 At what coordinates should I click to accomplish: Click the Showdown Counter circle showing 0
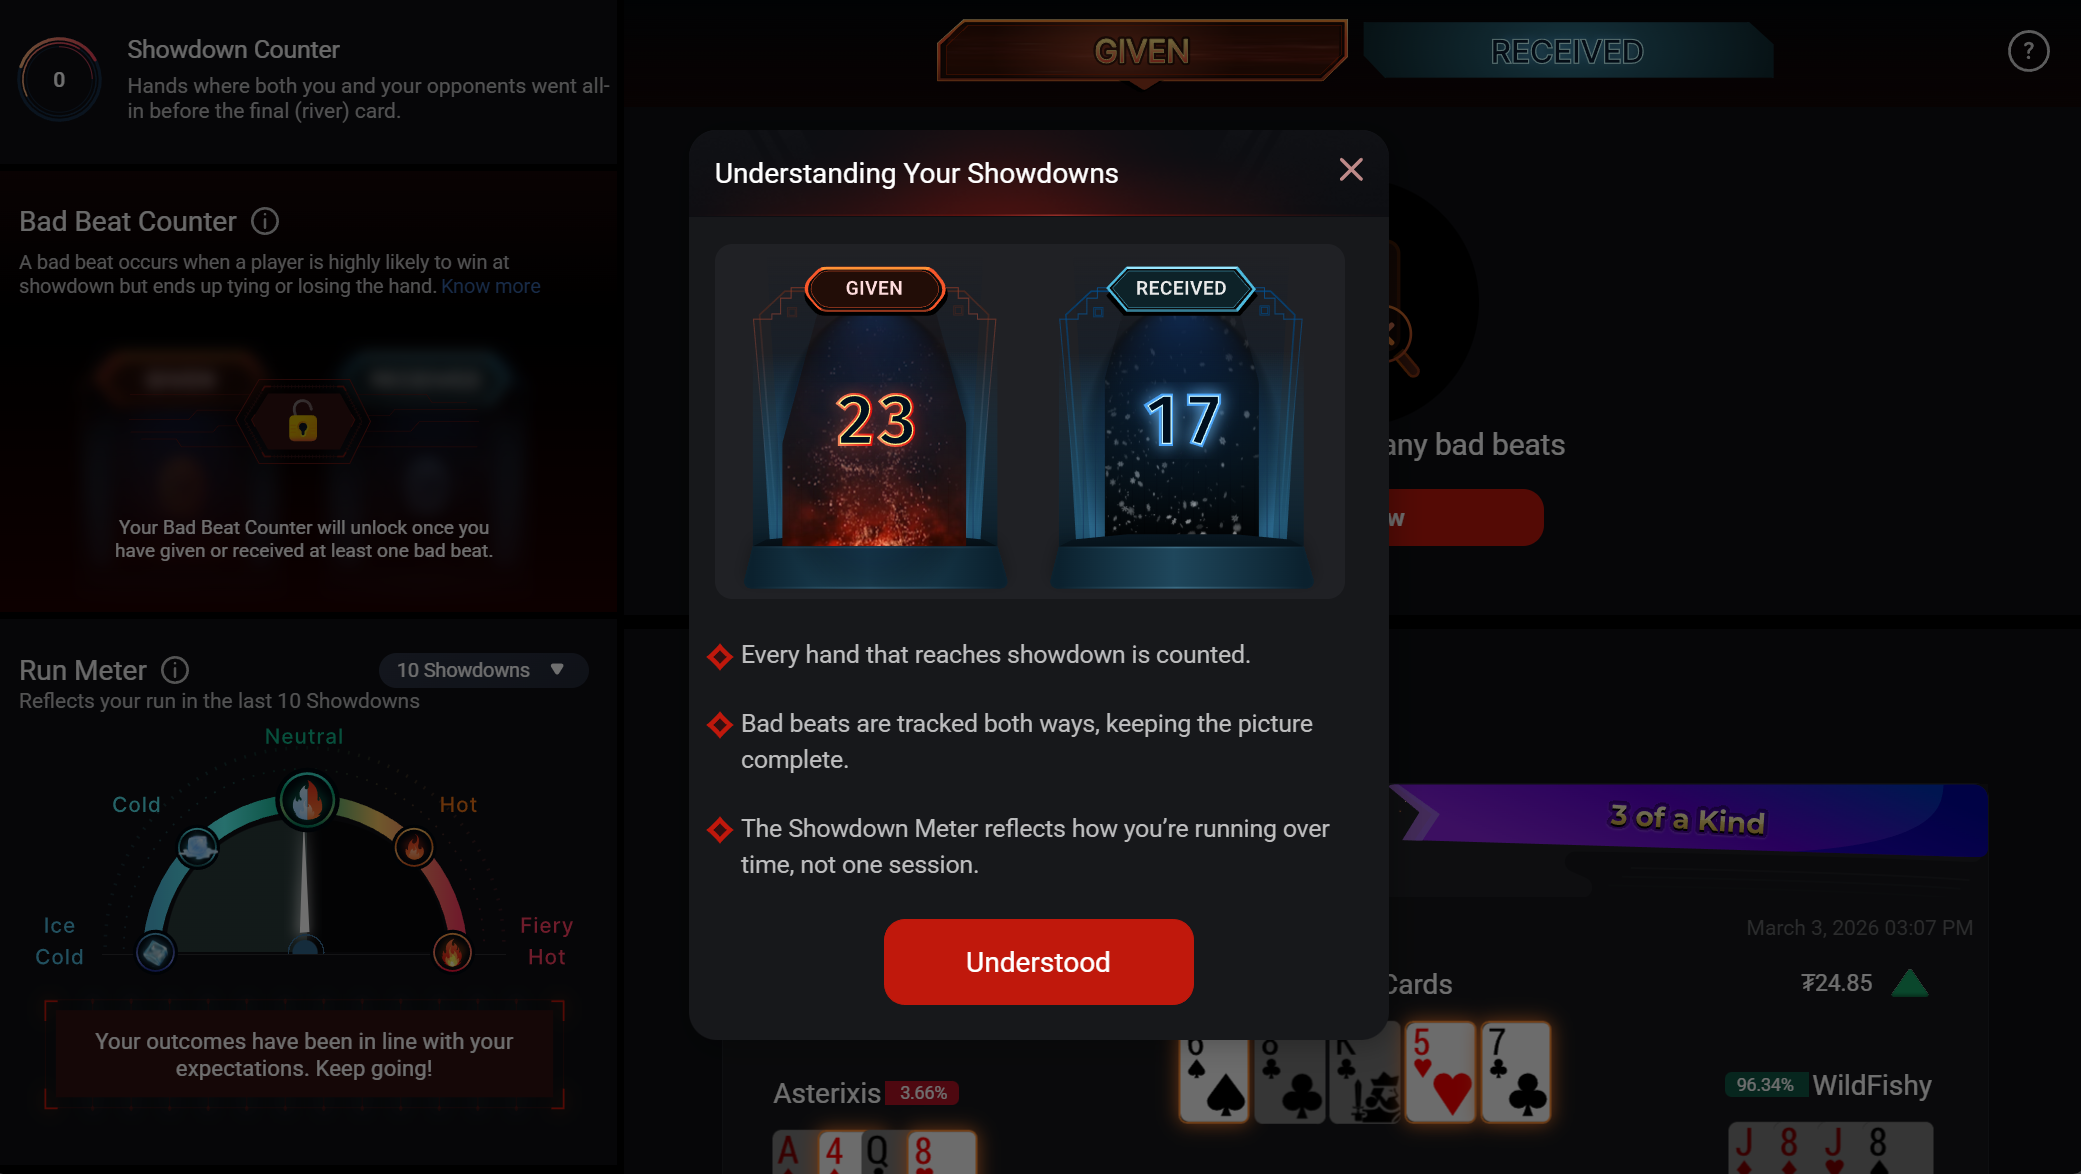click(x=59, y=80)
